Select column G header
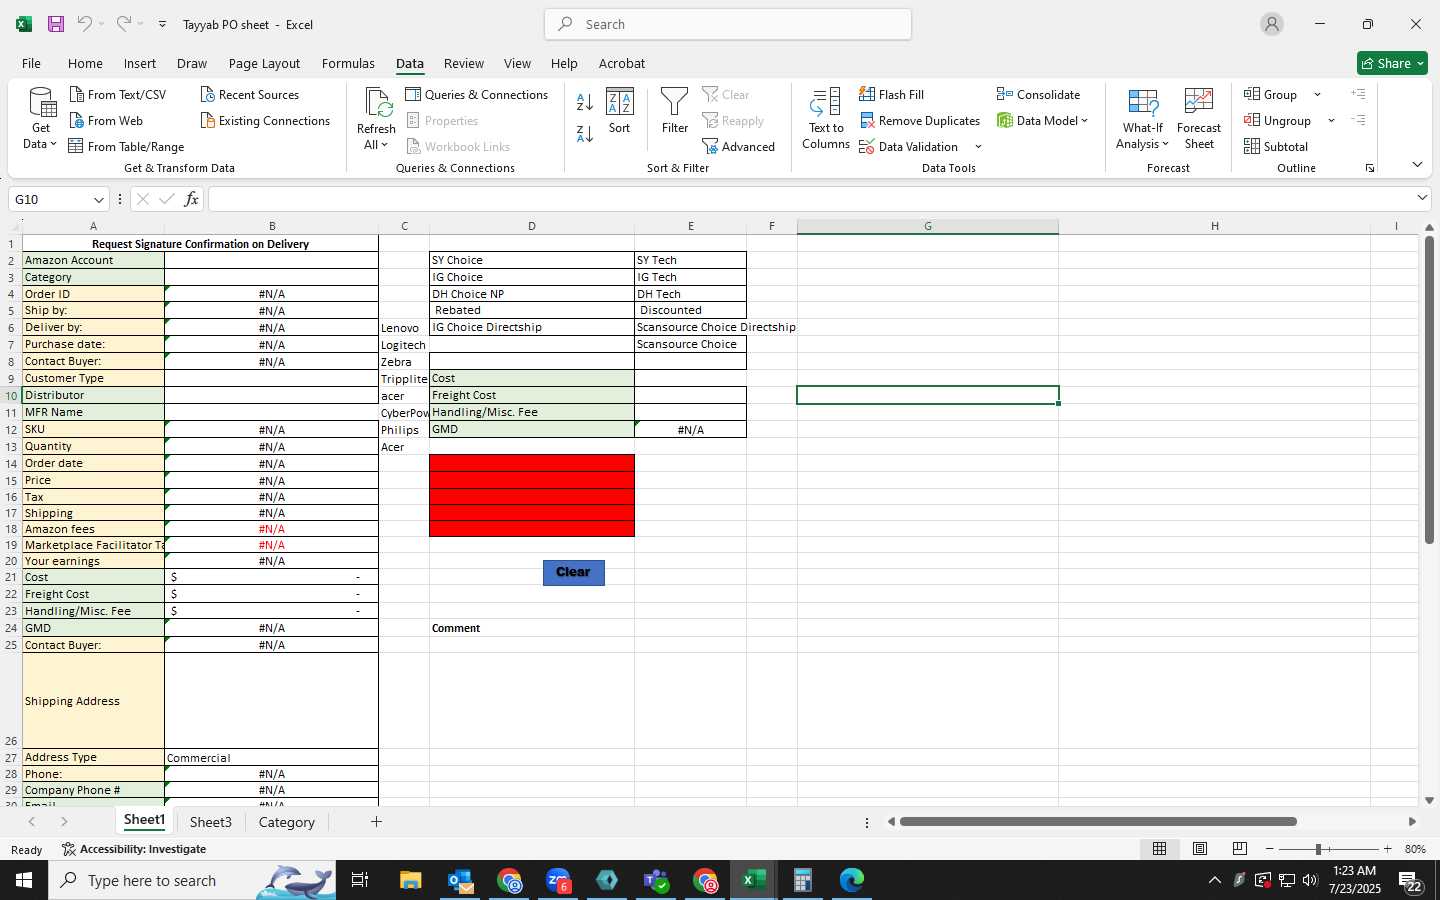This screenshot has height=900, width=1440. tap(927, 226)
